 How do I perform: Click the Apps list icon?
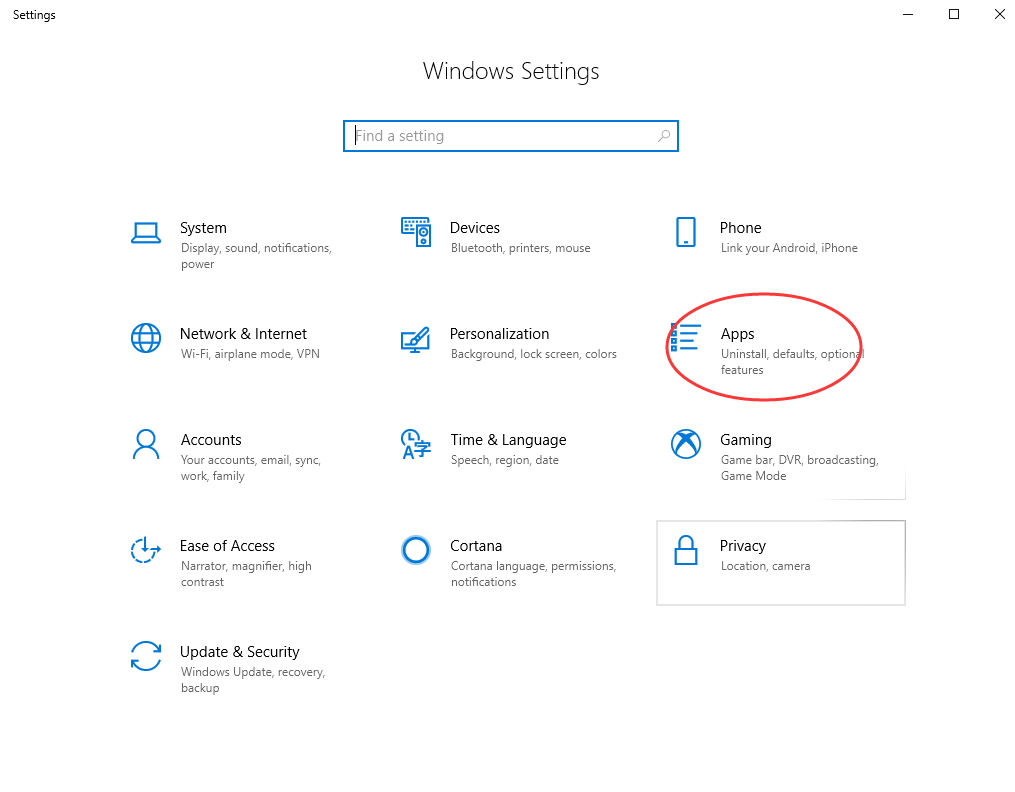click(685, 338)
